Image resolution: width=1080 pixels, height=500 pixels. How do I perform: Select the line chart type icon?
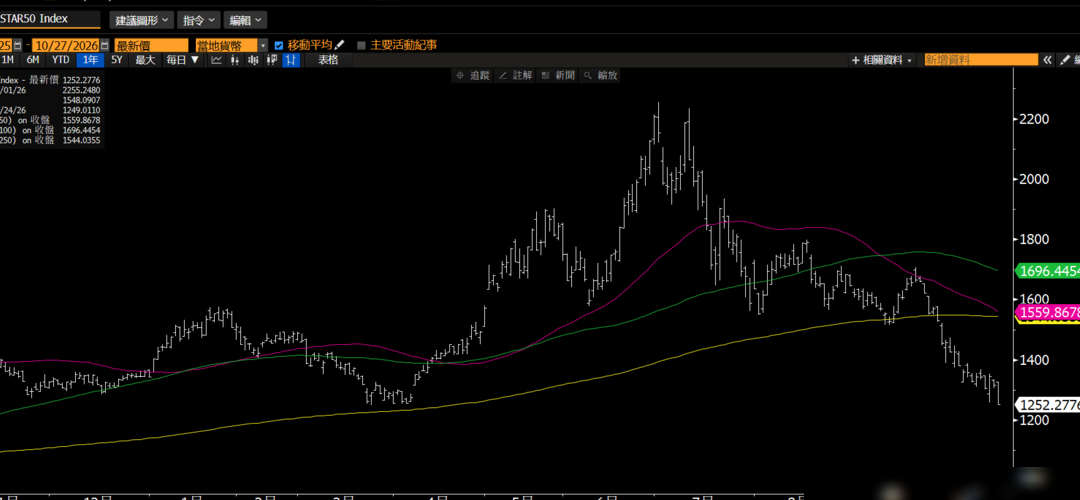tap(216, 60)
